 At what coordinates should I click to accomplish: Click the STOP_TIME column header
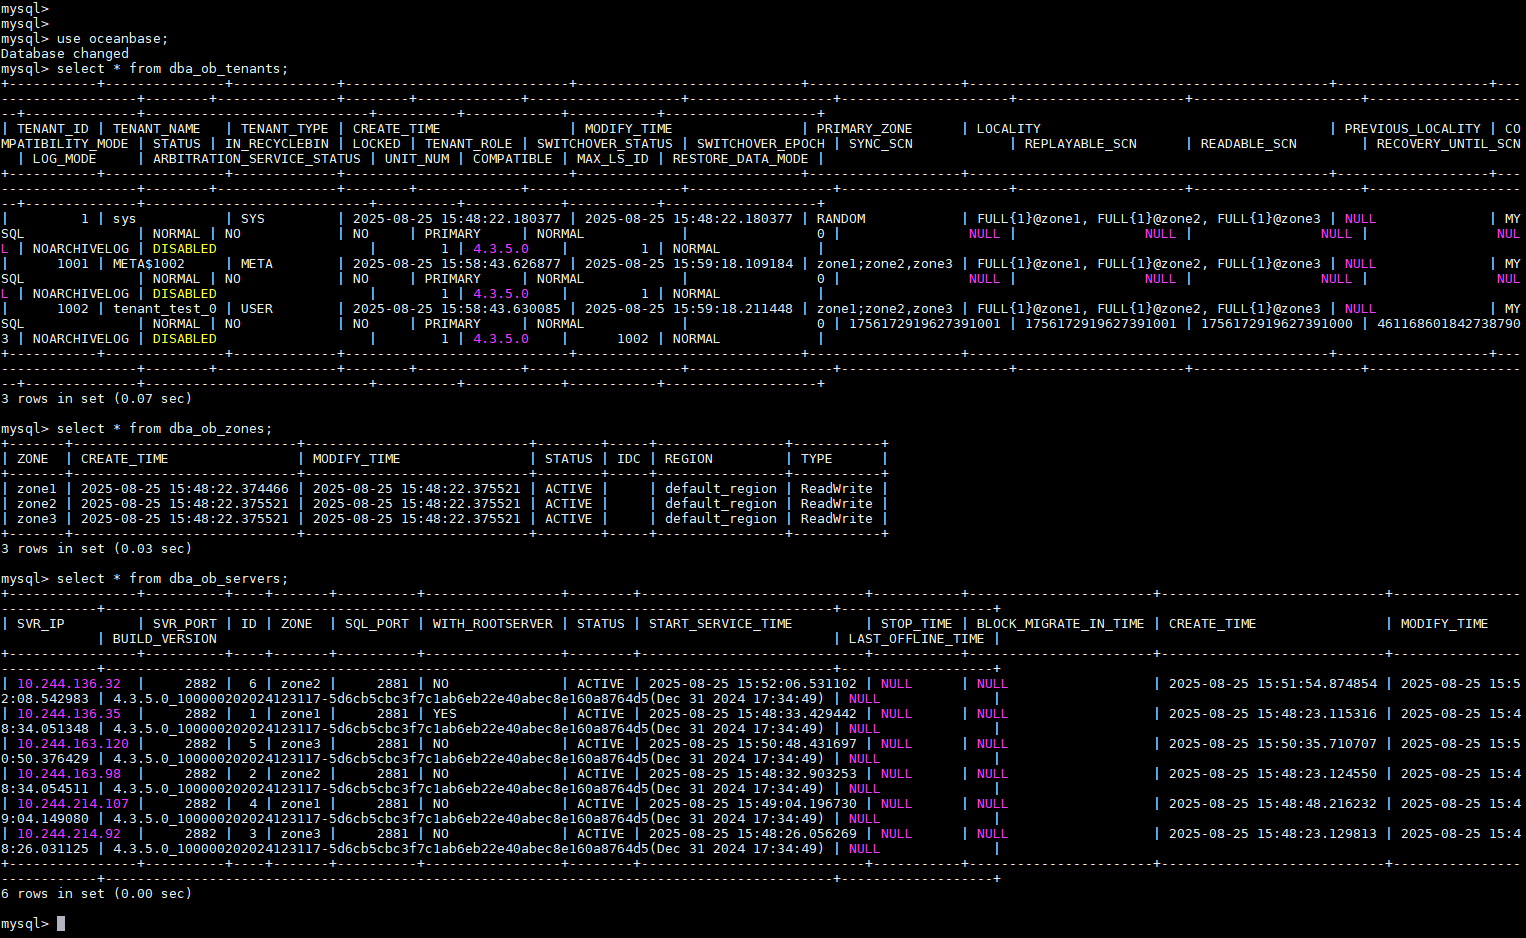coord(917,624)
